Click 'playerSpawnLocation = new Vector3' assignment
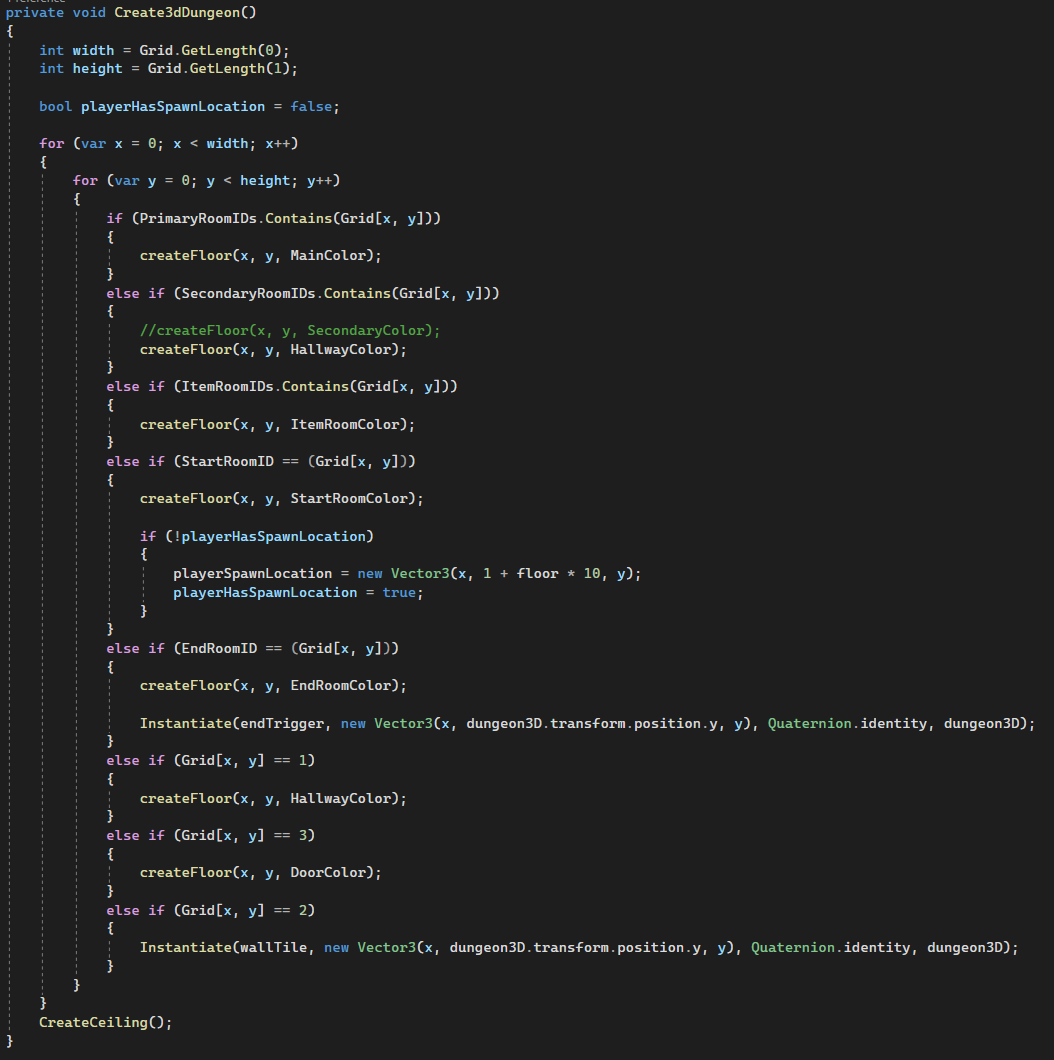The image size is (1054, 1060). [x=407, y=574]
